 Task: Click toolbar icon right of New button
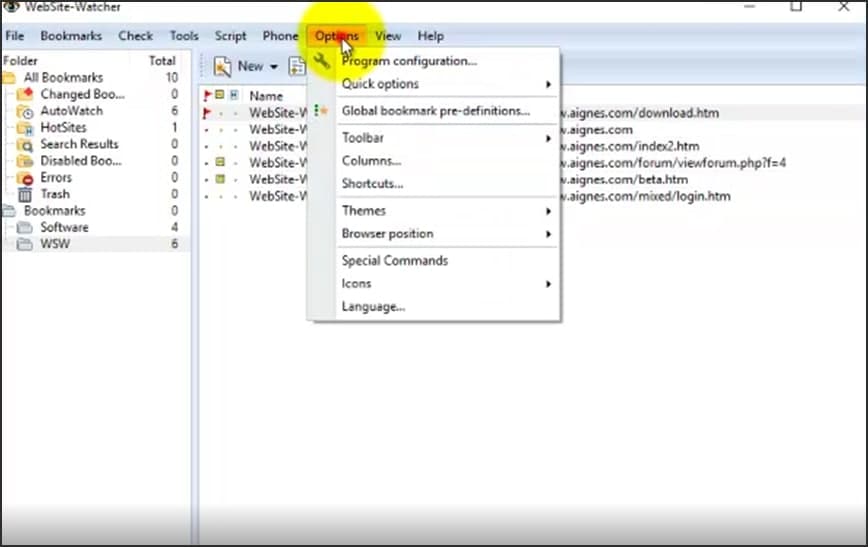point(297,66)
